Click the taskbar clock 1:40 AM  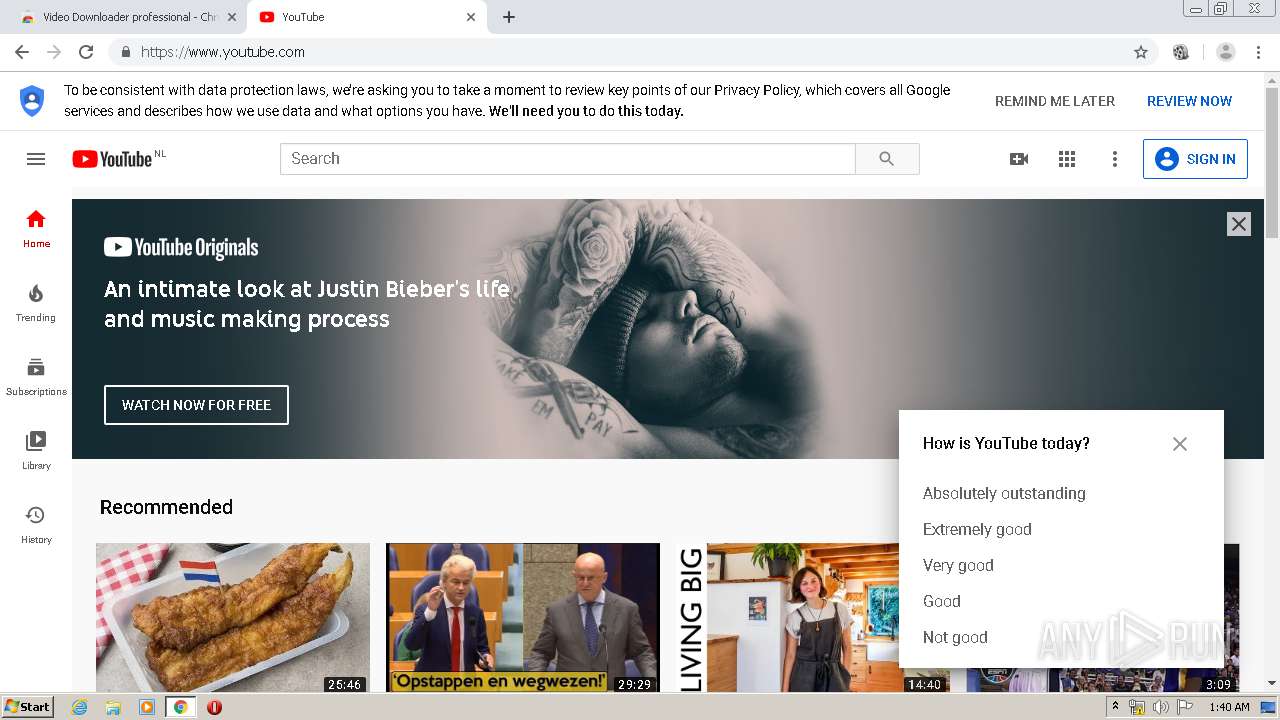(x=1229, y=707)
